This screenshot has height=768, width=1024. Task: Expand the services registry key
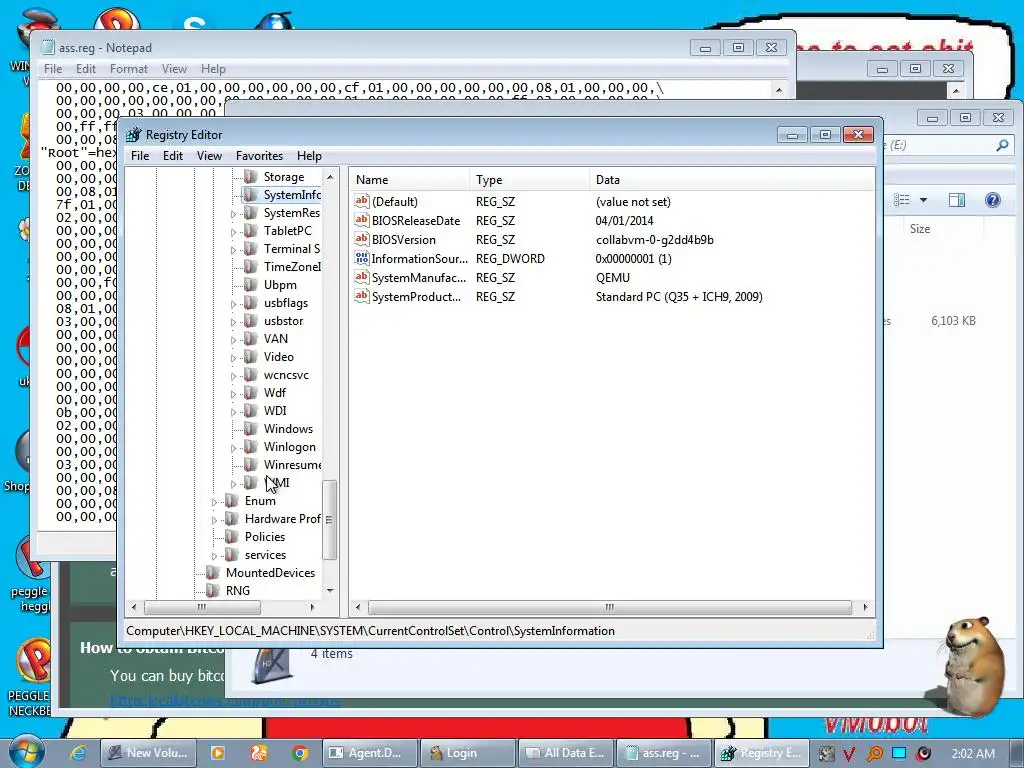pyautogui.click(x=214, y=556)
